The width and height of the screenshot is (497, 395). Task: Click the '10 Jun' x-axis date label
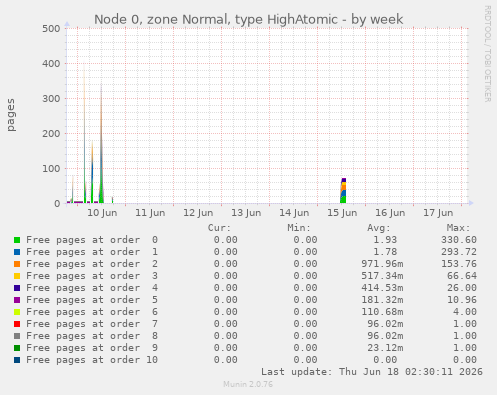coord(102,213)
